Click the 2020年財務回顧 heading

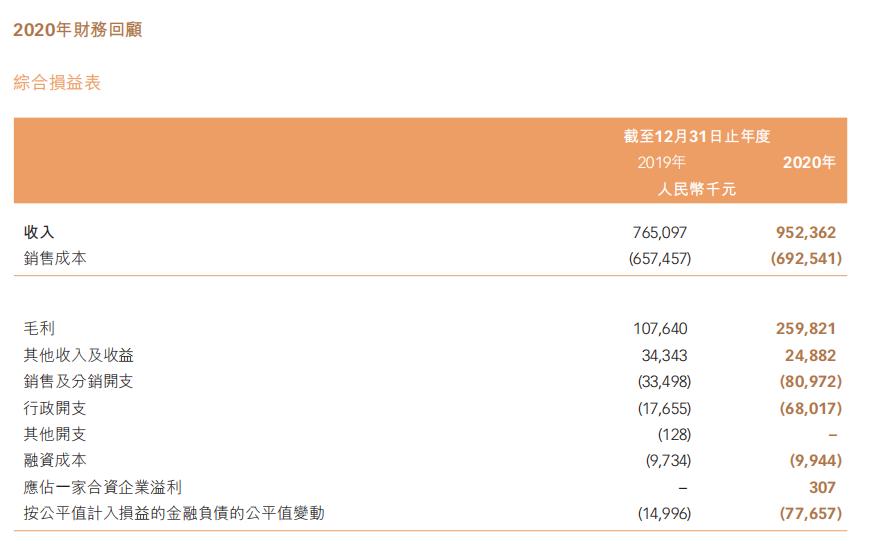point(78,29)
